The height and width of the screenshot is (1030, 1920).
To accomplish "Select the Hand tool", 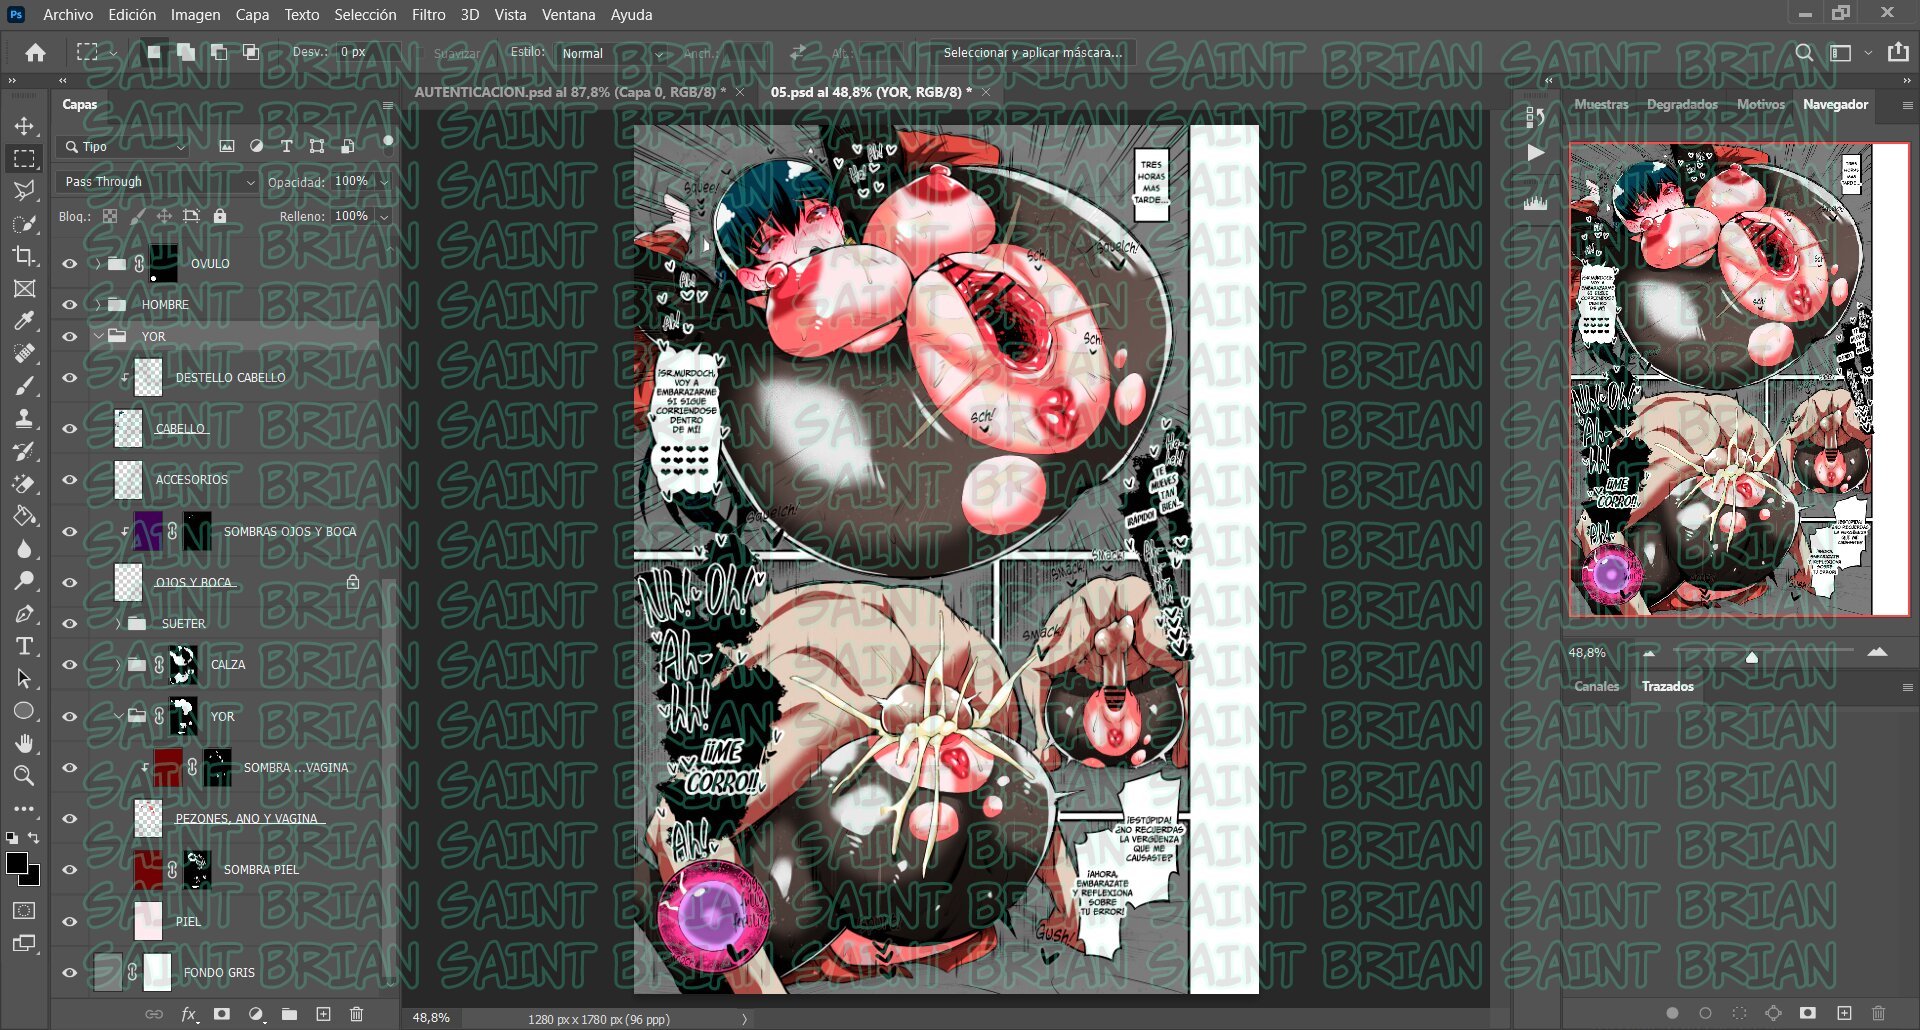I will (24, 744).
